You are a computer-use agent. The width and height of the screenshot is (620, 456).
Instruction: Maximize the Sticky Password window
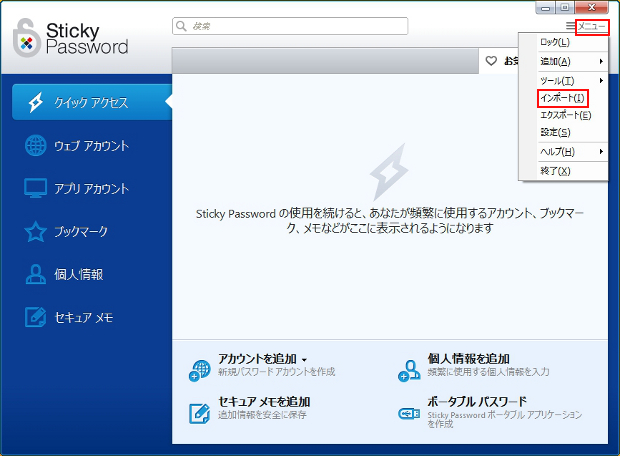pyautogui.click(x=565, y=8)
